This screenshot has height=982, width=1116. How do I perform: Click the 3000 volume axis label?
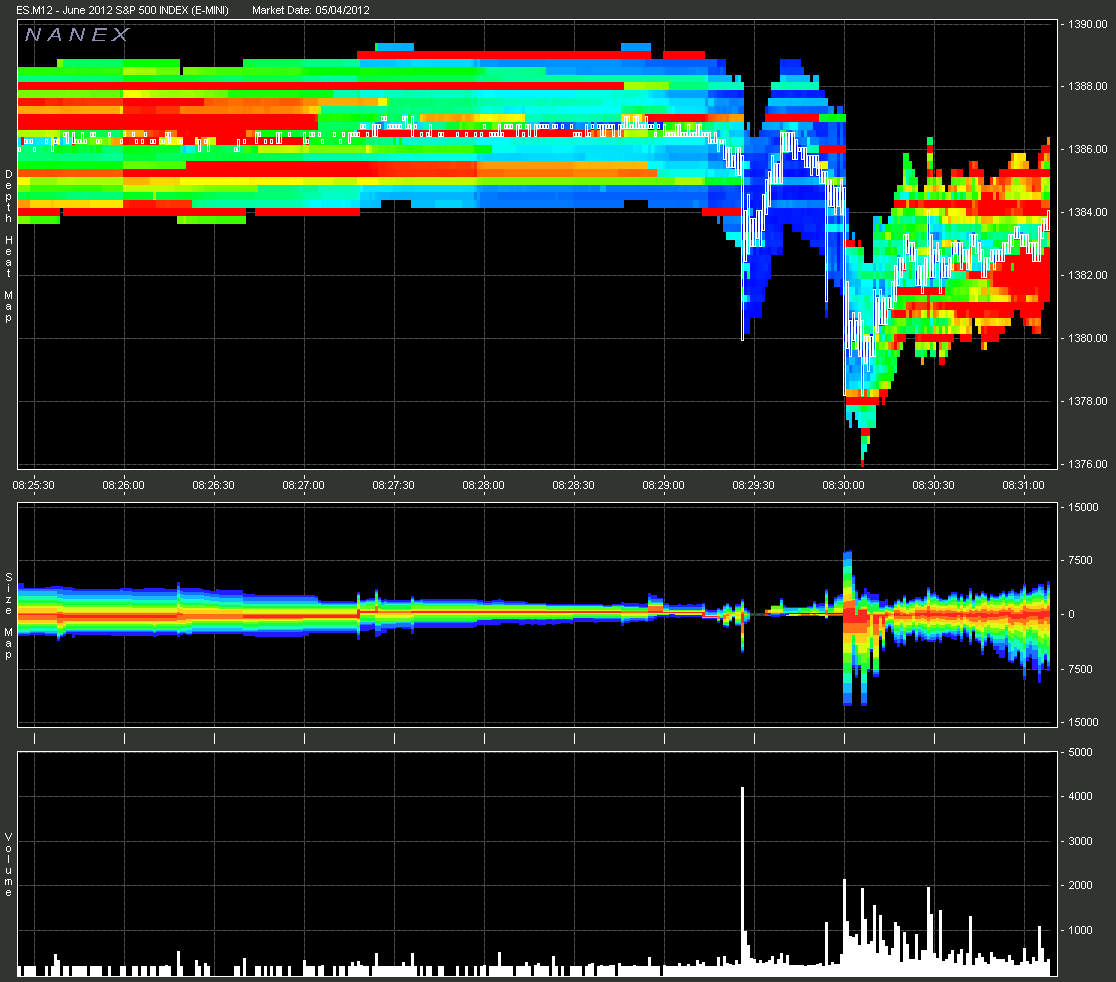click(1080, 841)
